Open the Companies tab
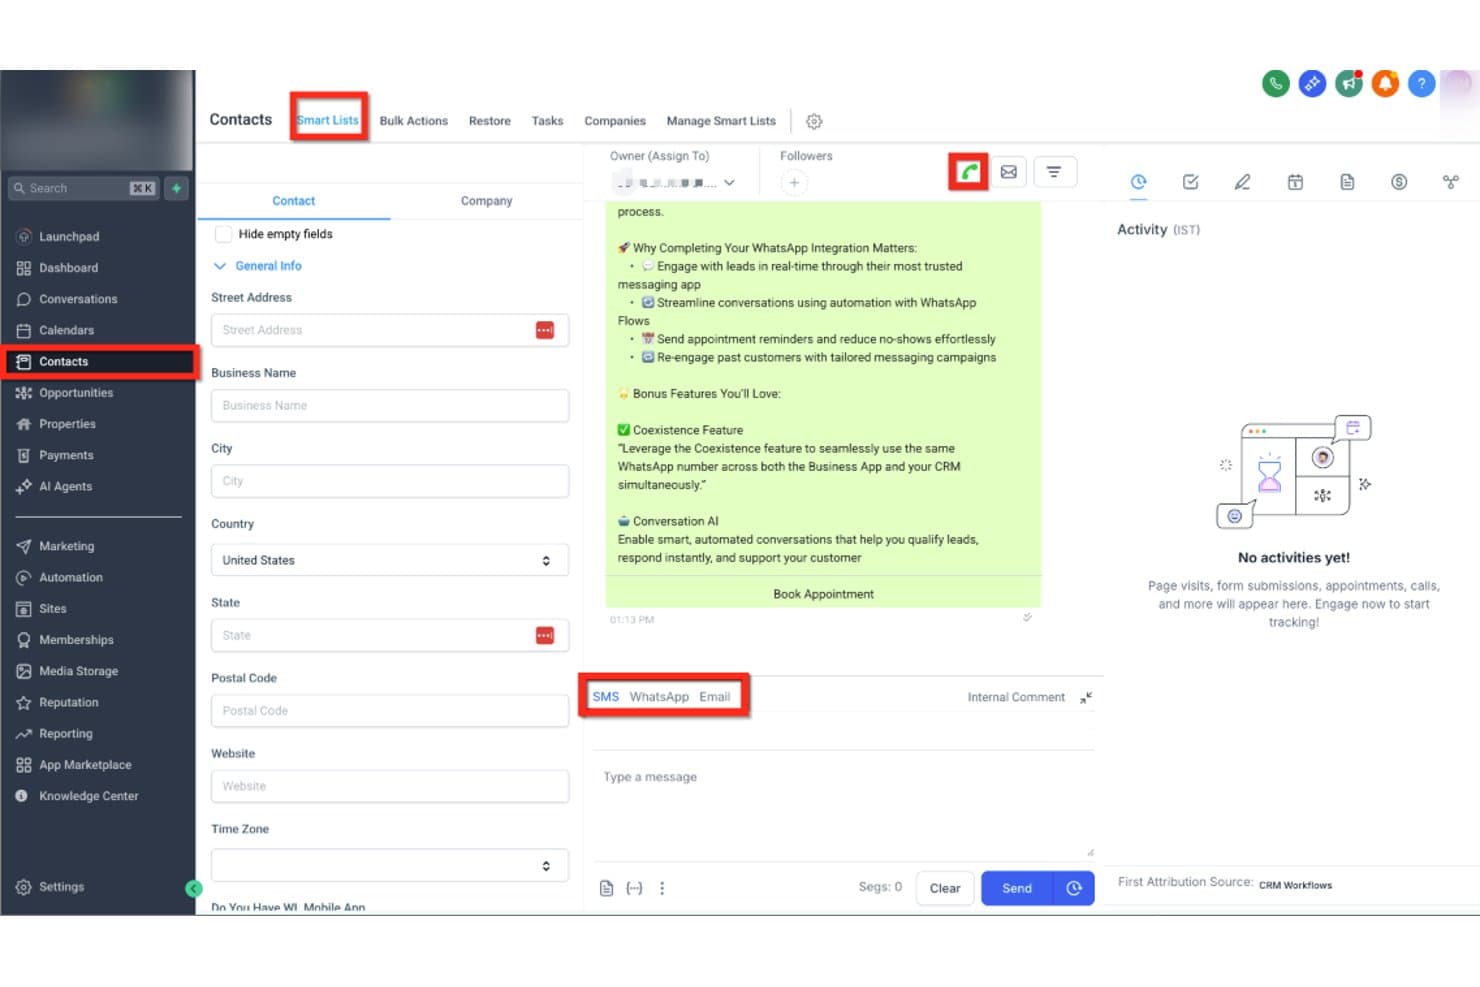1480x987 pixels. click(x=615, y=121)
